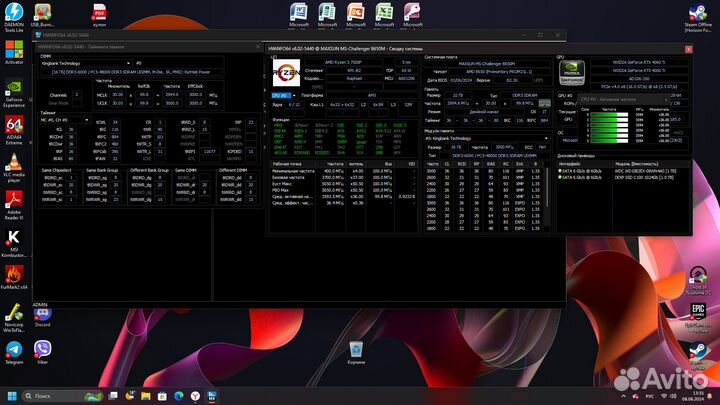Viewport: 720px width, 405px height.
Task: Click the AMD Ryzen logo image
Action: [286, 74]
